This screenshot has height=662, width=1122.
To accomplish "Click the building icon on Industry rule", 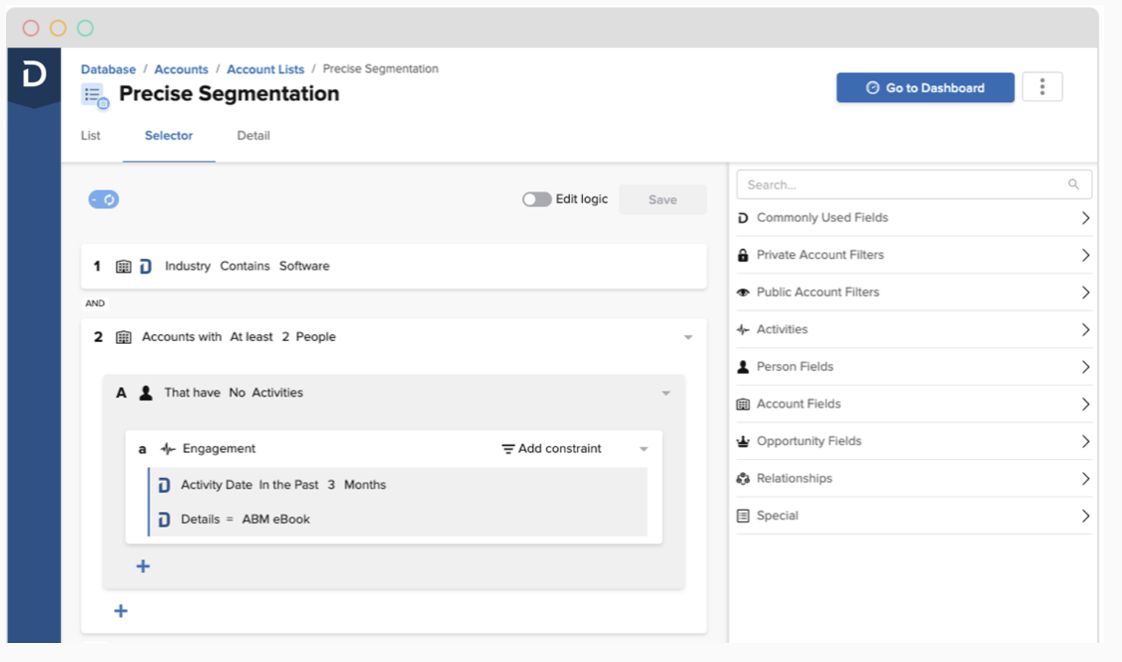I will (124, 267).
